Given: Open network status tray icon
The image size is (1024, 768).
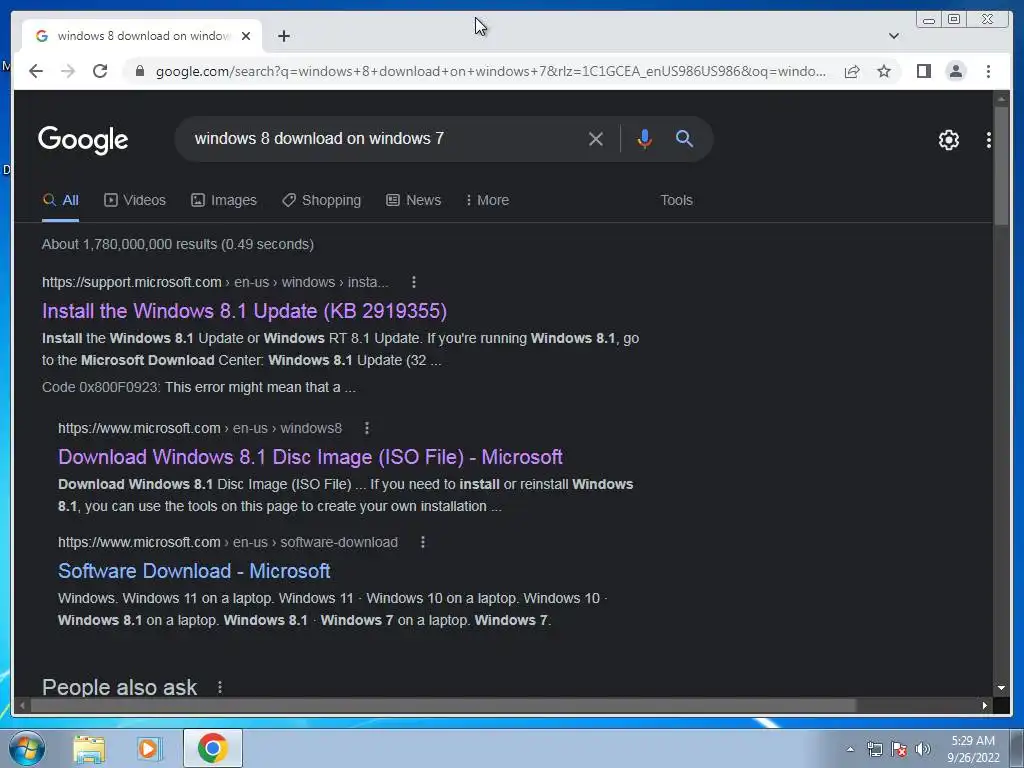Looking at the screenshot, I should coord(874,749).
